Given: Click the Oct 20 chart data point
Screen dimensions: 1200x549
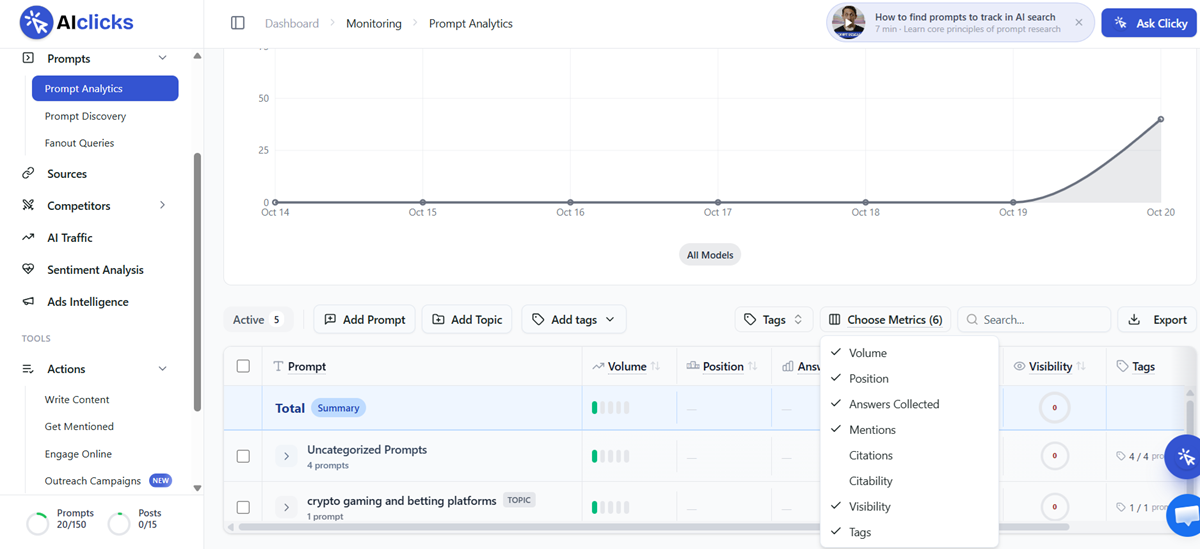Looking at the screenshot, I should [x=1161, y=119].
